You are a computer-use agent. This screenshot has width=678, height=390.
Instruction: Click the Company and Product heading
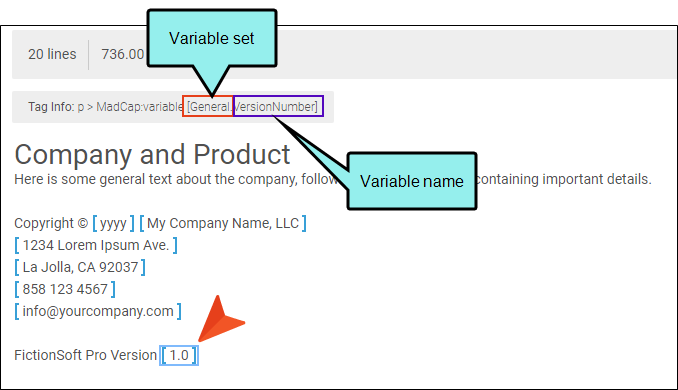tap(152, 154)
